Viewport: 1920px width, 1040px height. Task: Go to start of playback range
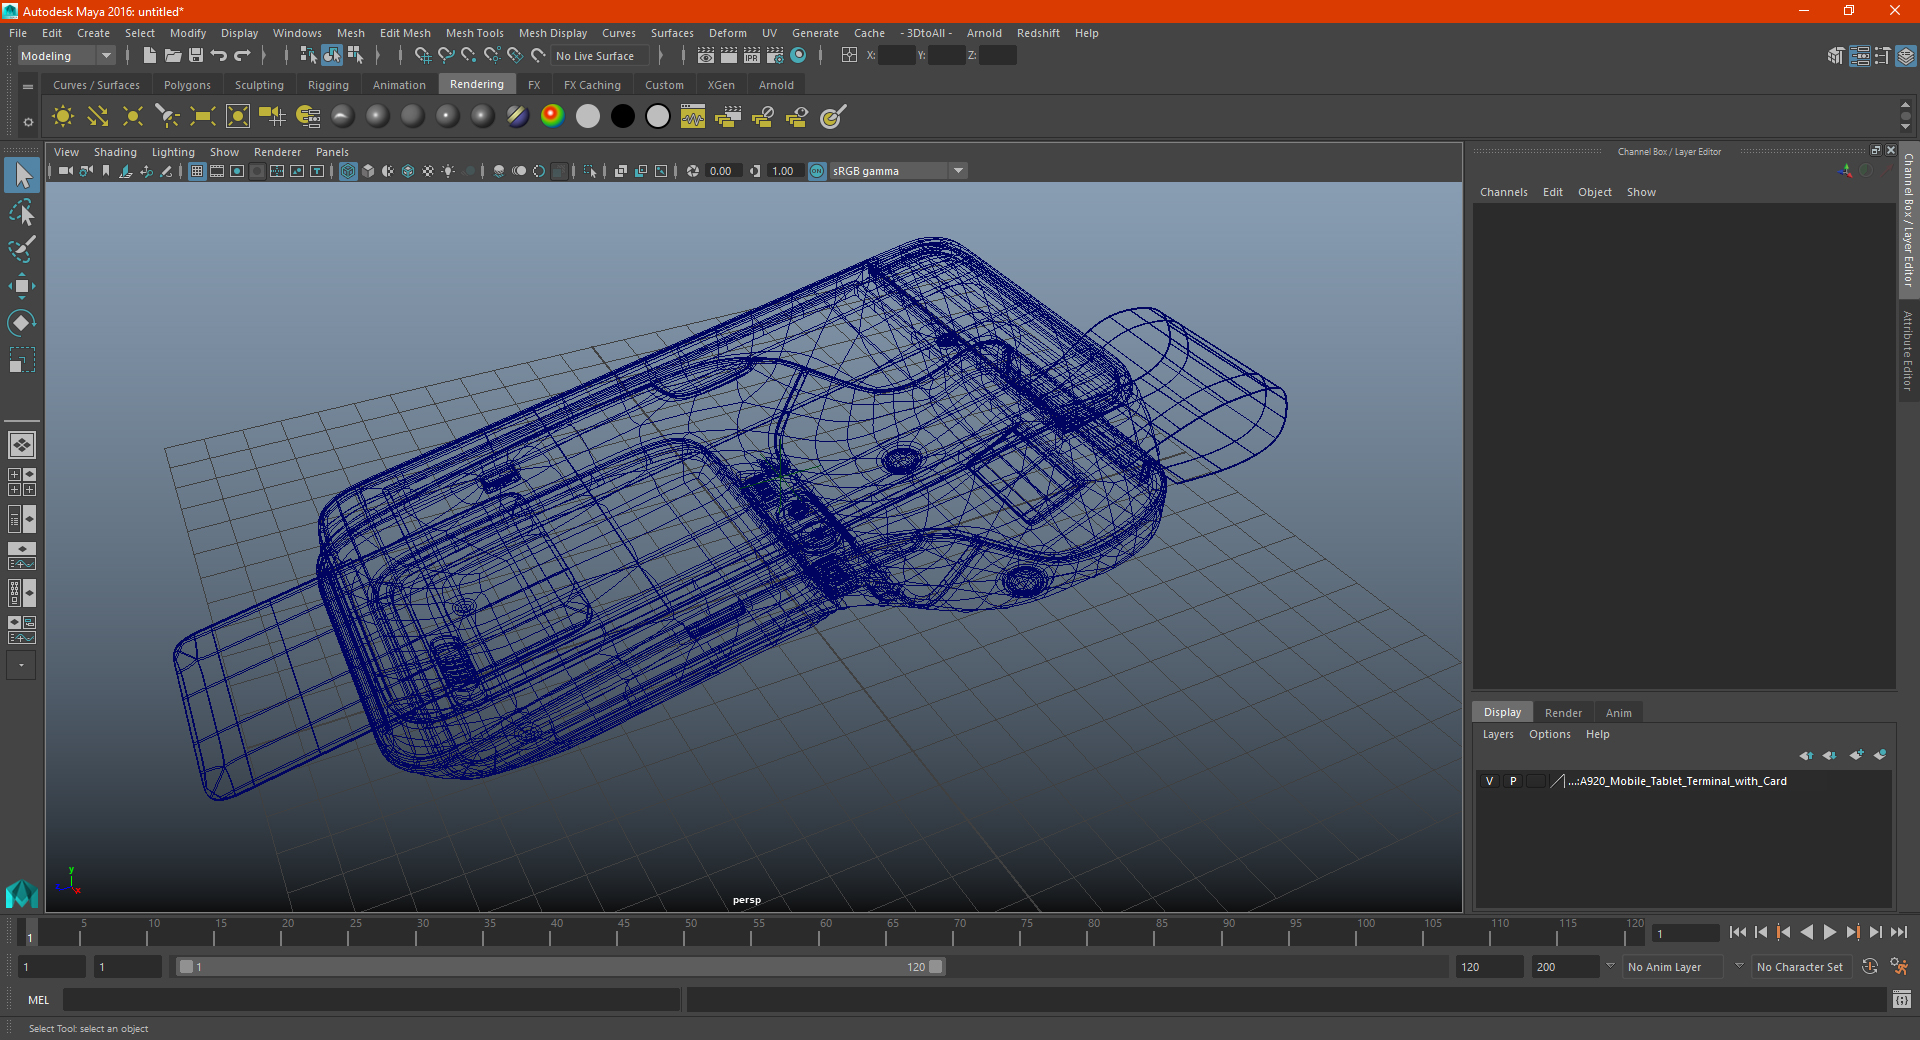click(1738, 932)
